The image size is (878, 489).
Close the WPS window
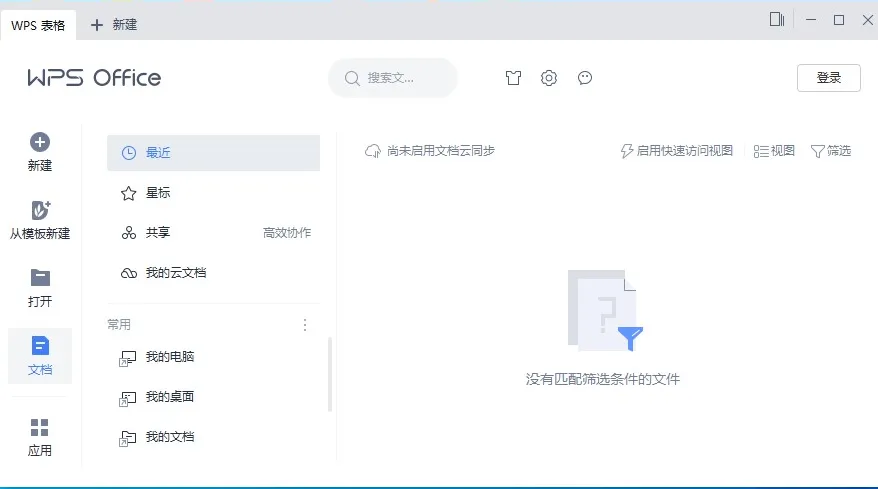[x=867, y=20]
